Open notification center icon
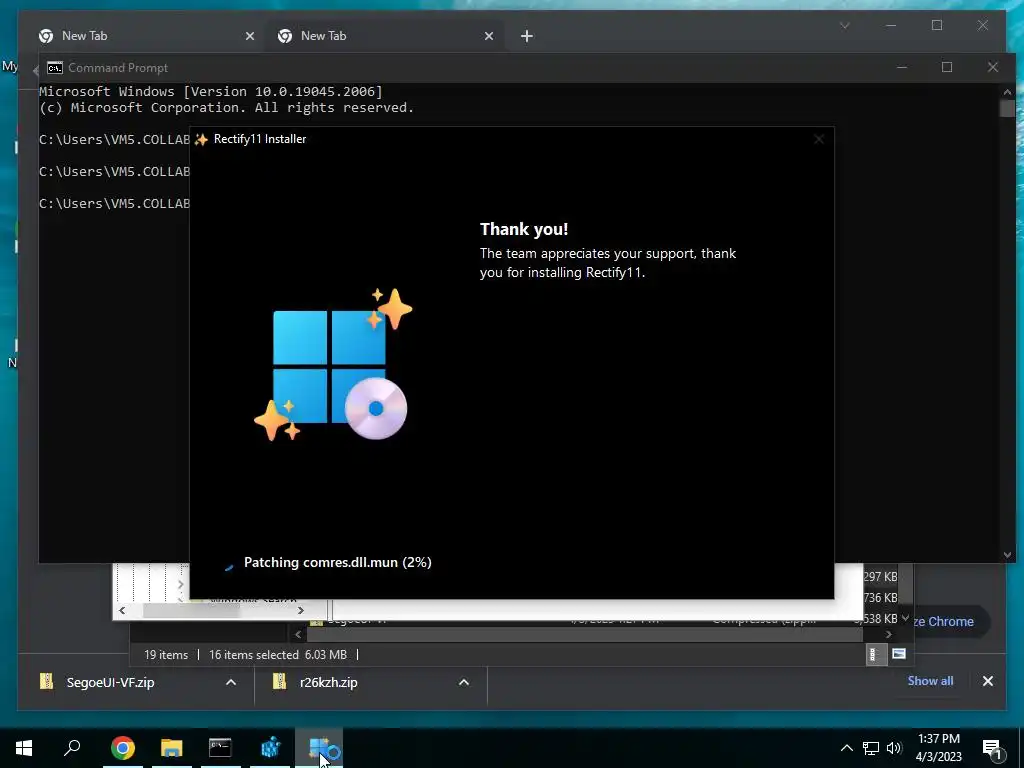The image size is (1024, 768). (x=991, y=748)
